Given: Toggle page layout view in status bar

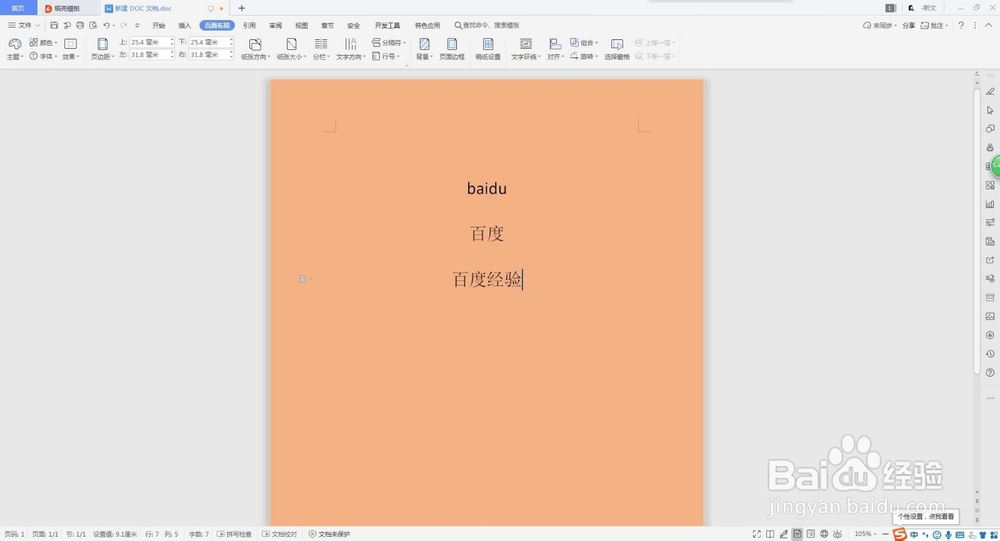Looking at the screenshot, I should [797, 534].
